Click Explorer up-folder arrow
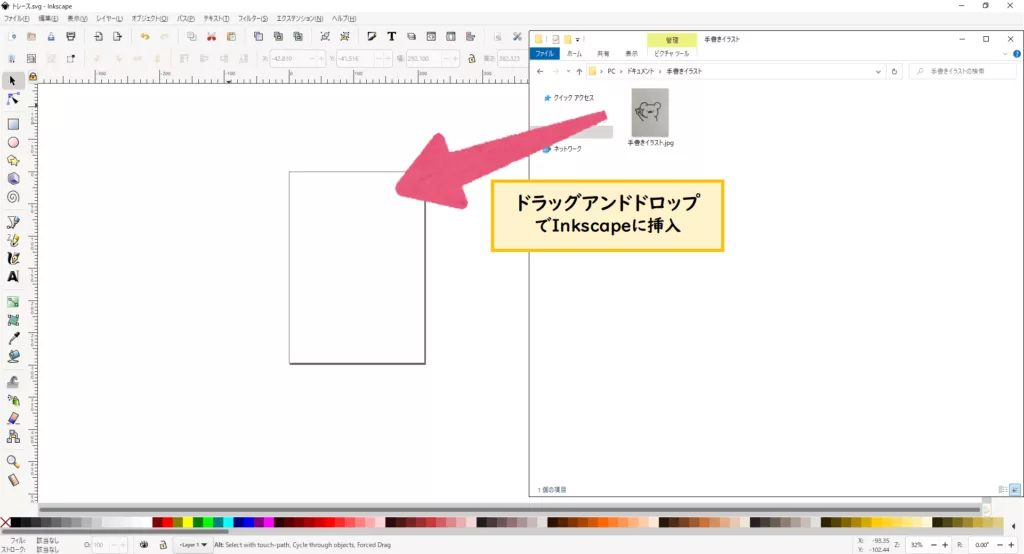 (579, 72)
